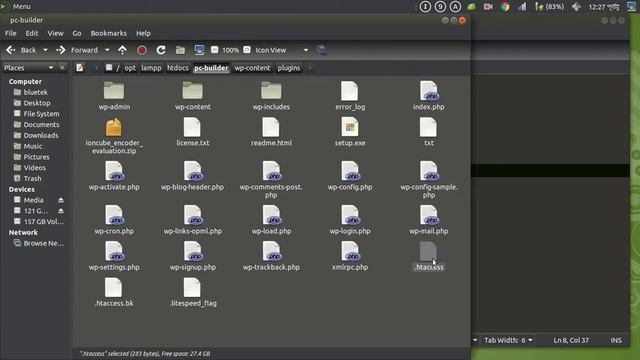This screenshot has height=360, width=640.
Task: Reload the current folder
Action: pyautogui.click(x=161, y=50)
